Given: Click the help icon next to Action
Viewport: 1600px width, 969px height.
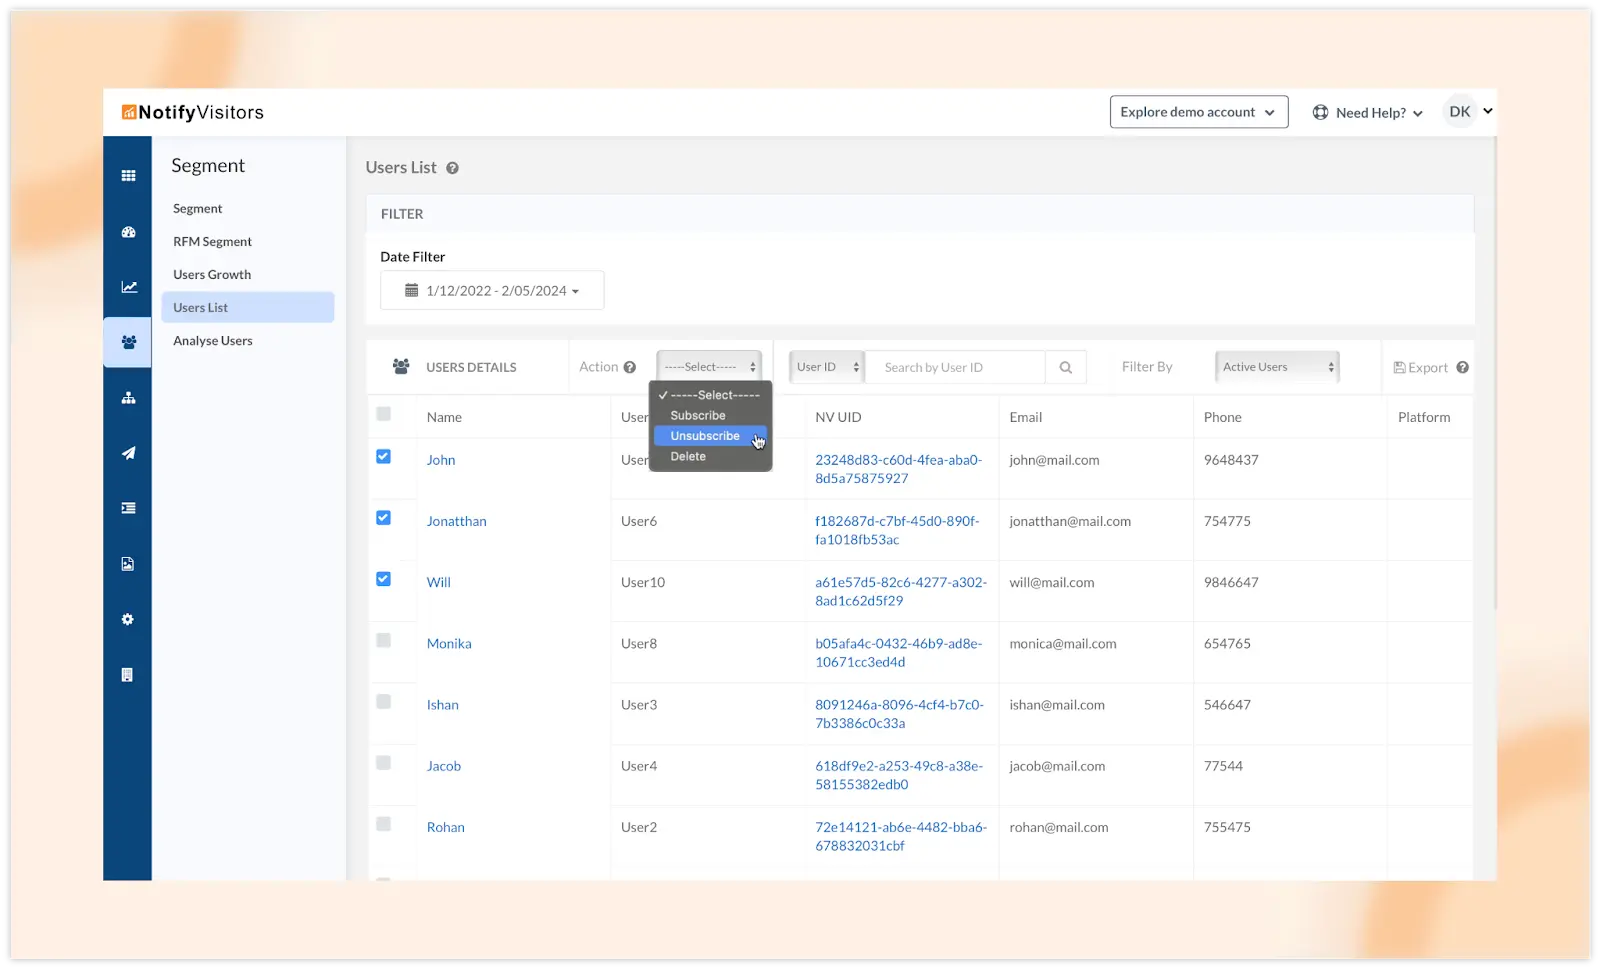Looking at the screenshot, I should click(630, 368).
